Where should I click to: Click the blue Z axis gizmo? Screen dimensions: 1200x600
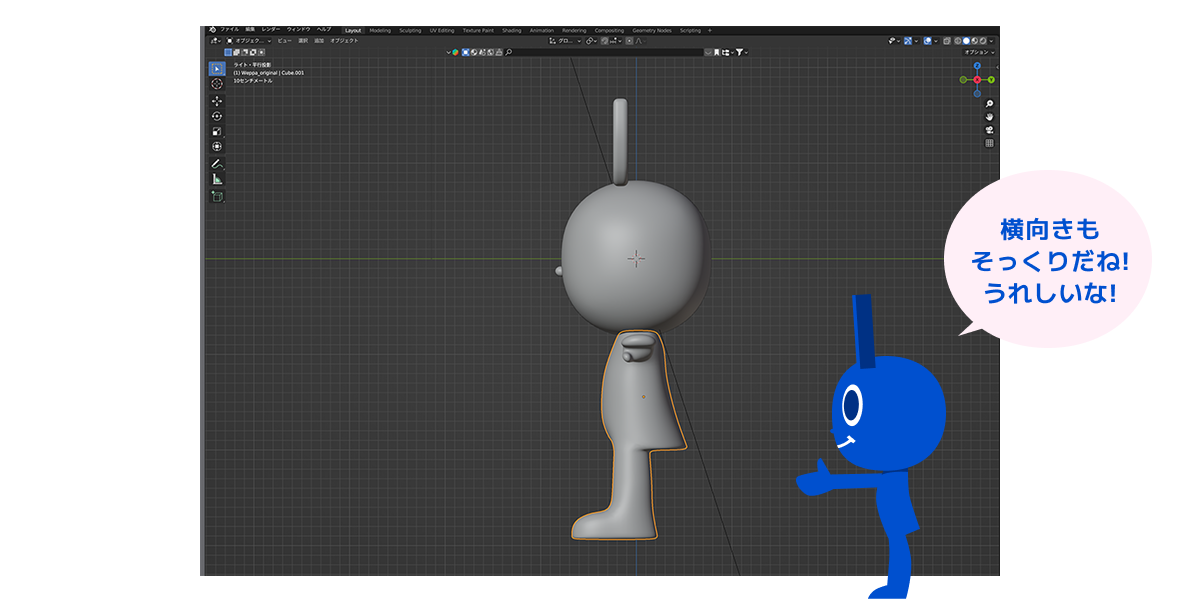977,67
